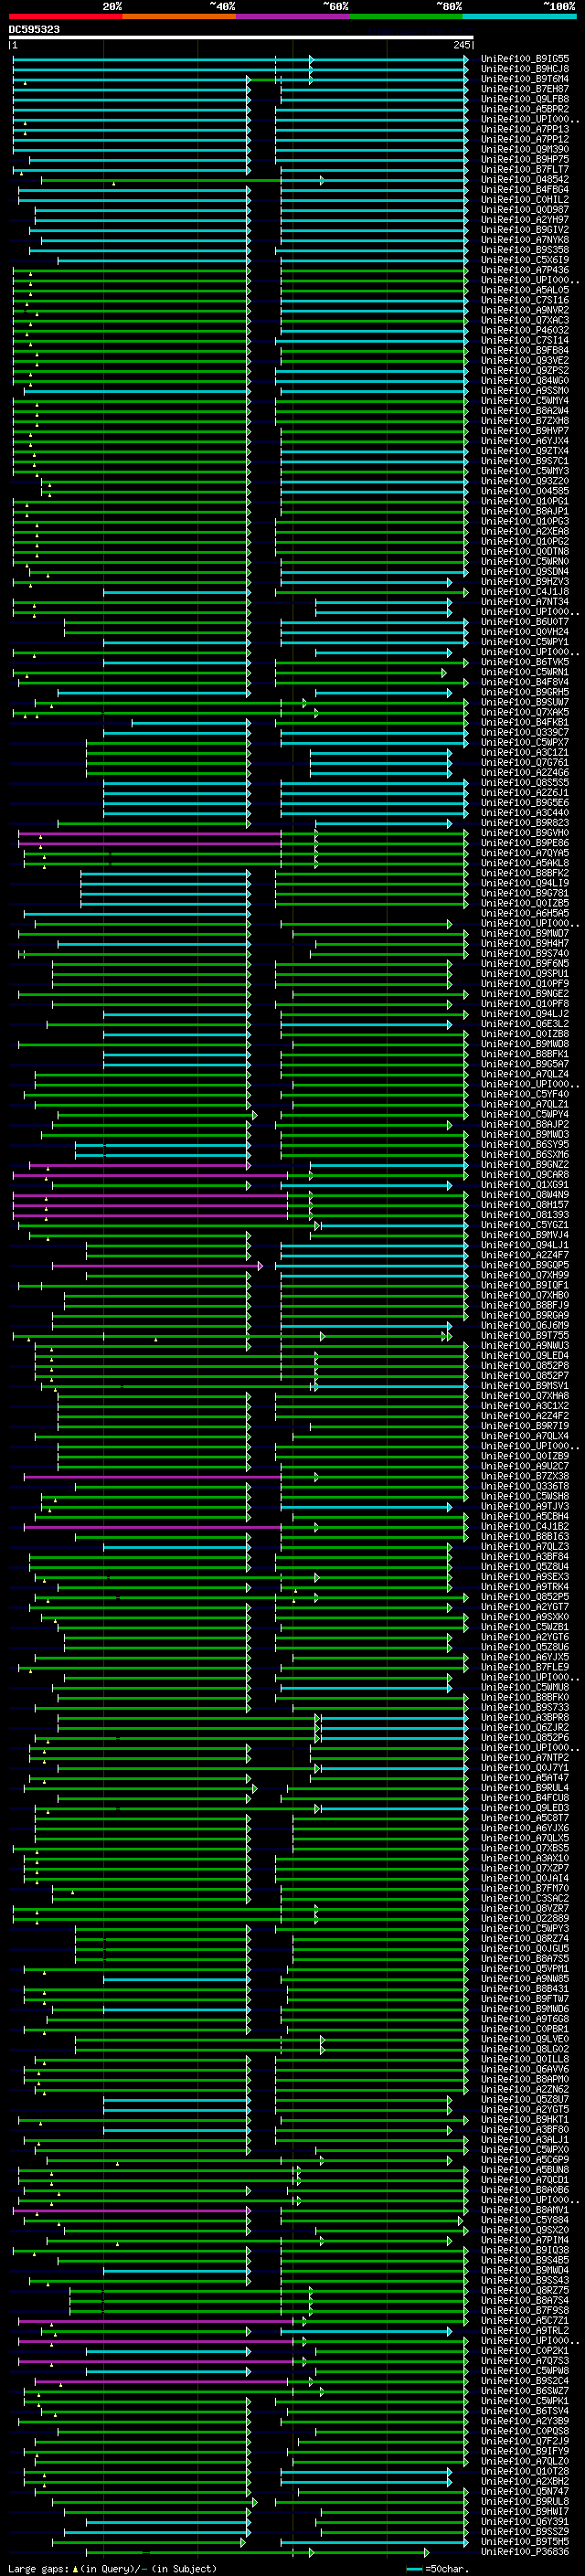The width and height of the screenshot is (585, 2576).
Task: Select the UniRef100_Q7F2J9 label
Action: [x=525, y=2440]
